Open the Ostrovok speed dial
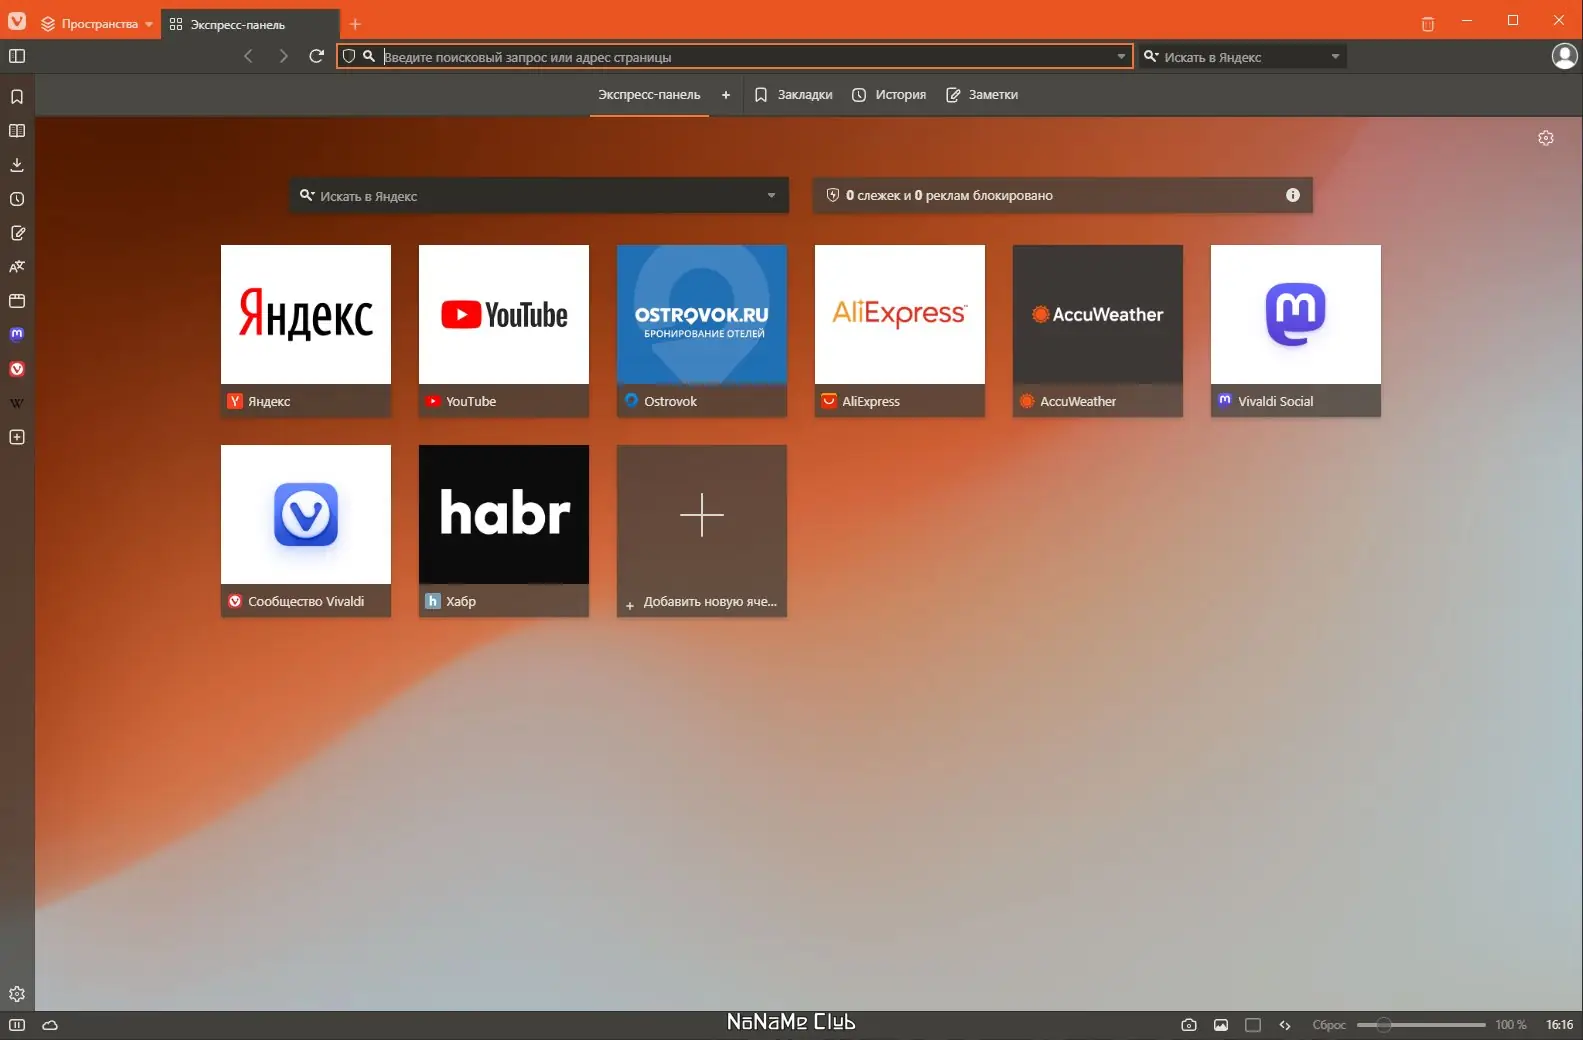 [702, 331]
